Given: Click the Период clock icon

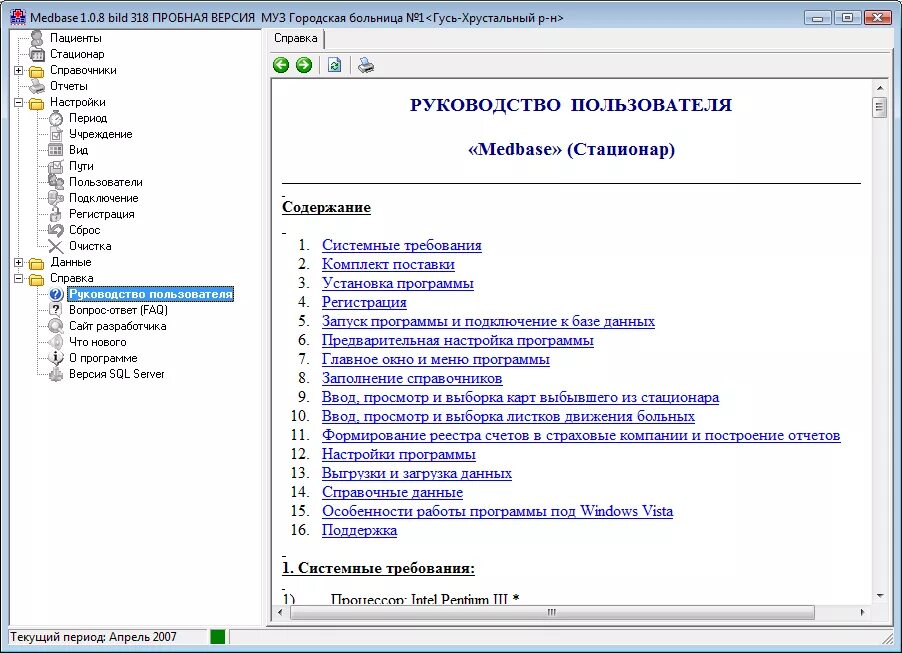Looking at the screenshot, I should (56, 118).
